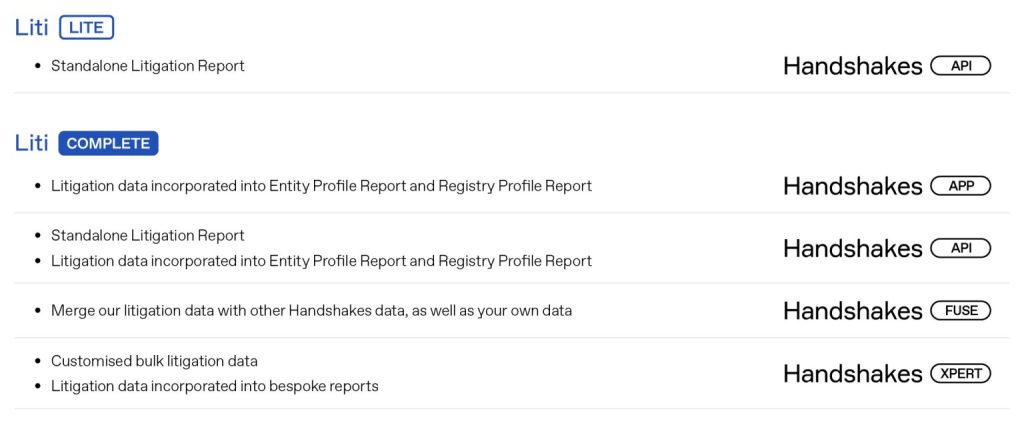Image resolution: width=1024 pixels, height=425 pixels.
Task: Click the APP badge beside Handshakes
Action: [960, 186]
